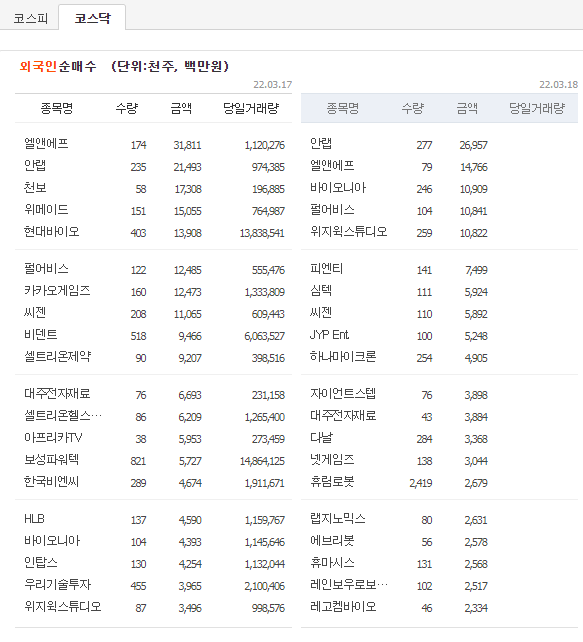Click the 에브리봇 stock name

pos(332,541)
